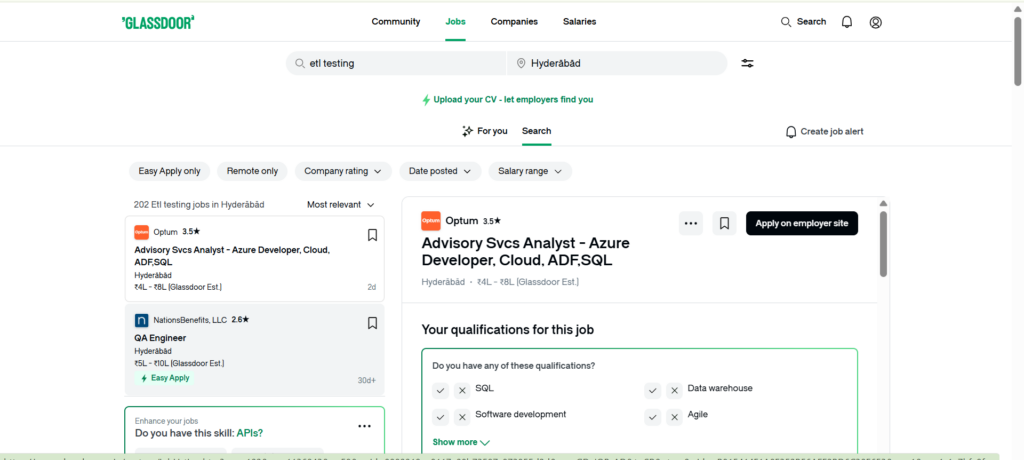
Task: Open the notifications bell icon
Action: 847,22
